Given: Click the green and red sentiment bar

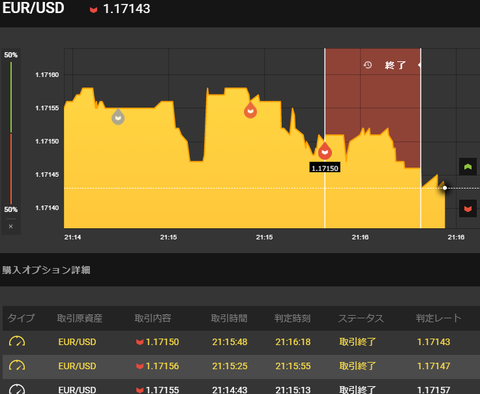Looking at the screenshot, I should click(11, 133).
